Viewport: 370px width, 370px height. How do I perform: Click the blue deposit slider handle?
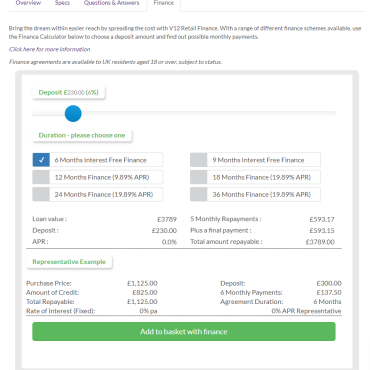click(x=73, y=113)
